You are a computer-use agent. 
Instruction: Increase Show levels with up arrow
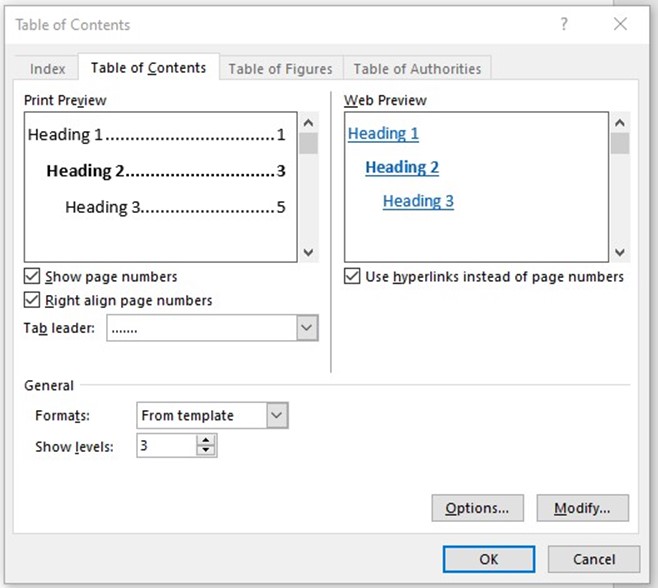tap(206, 440)
